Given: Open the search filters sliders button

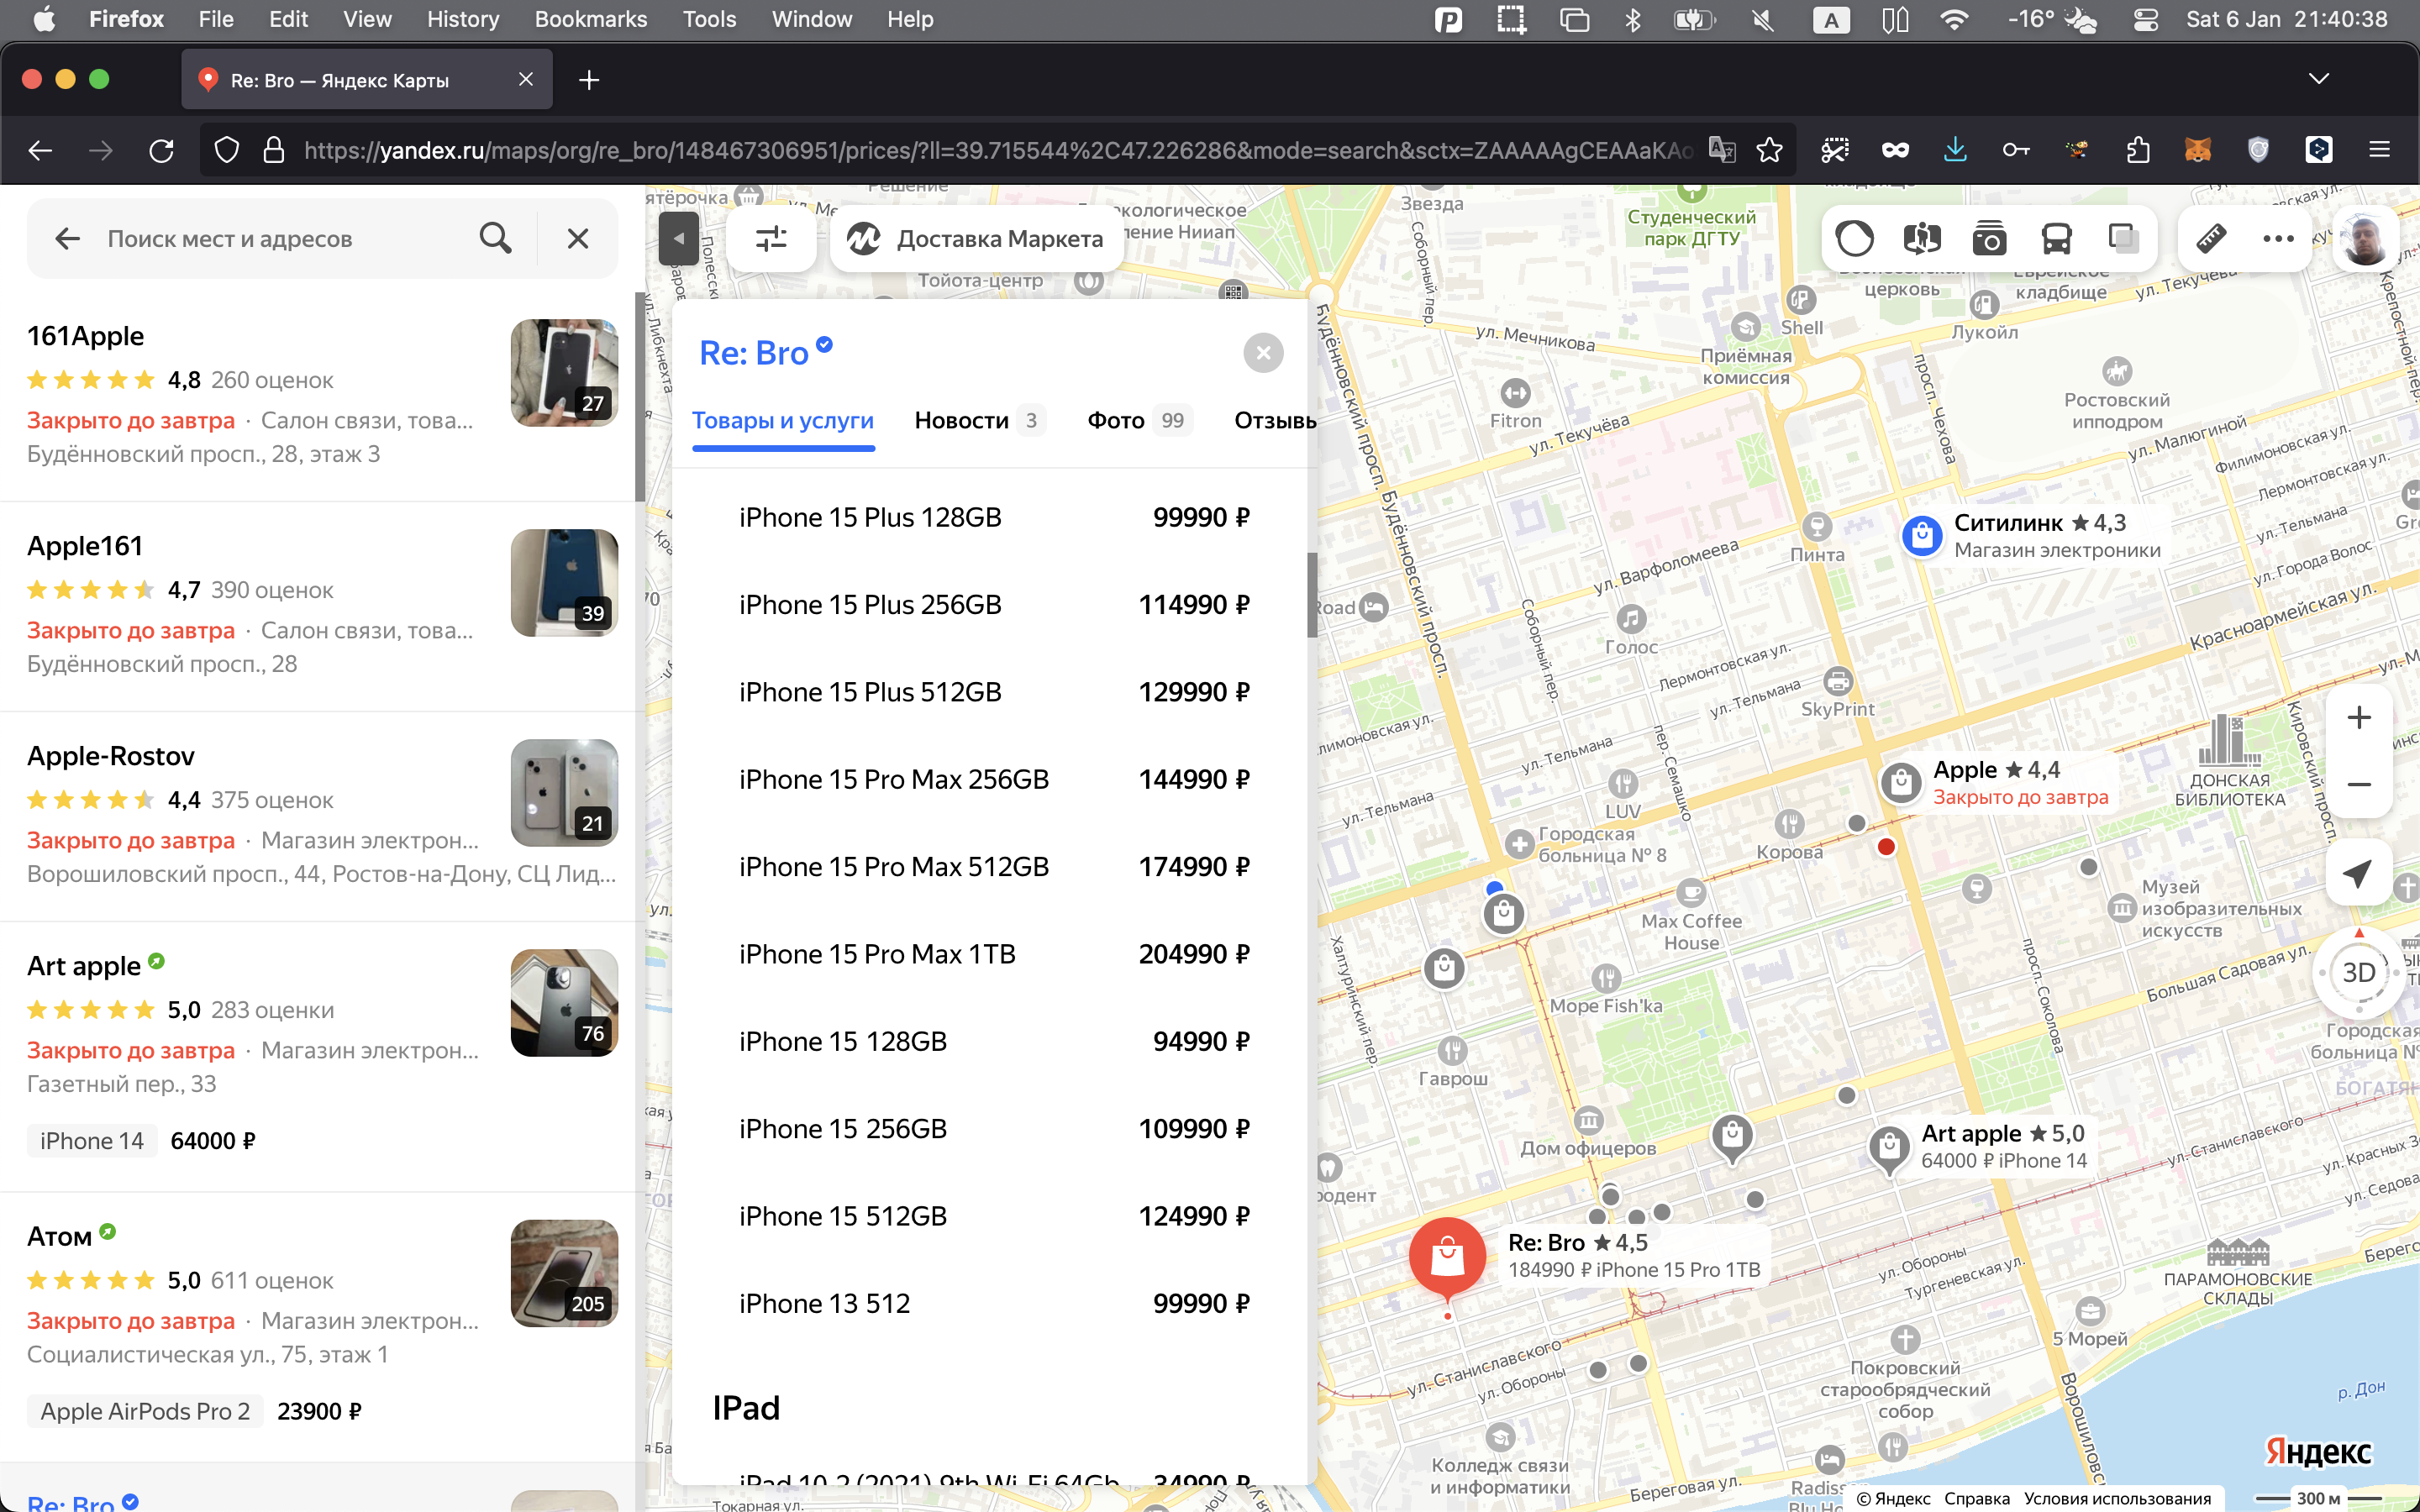Looking at the screenshot, I should click(x=771, y=238).
